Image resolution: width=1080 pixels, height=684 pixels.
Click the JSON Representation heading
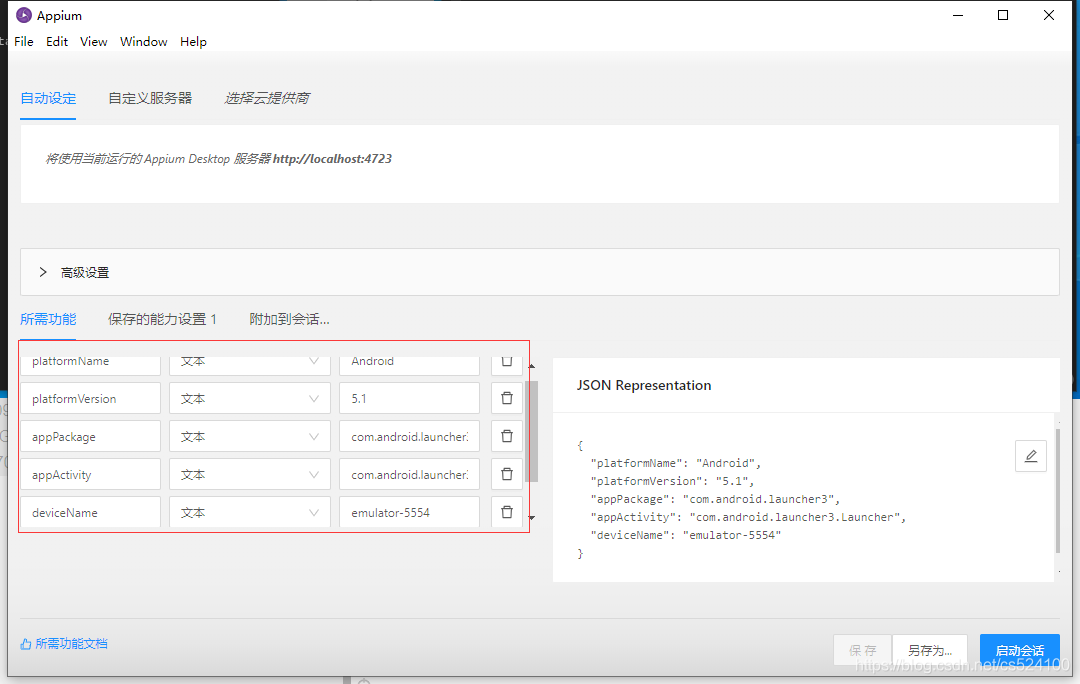[x=644, y=385]
